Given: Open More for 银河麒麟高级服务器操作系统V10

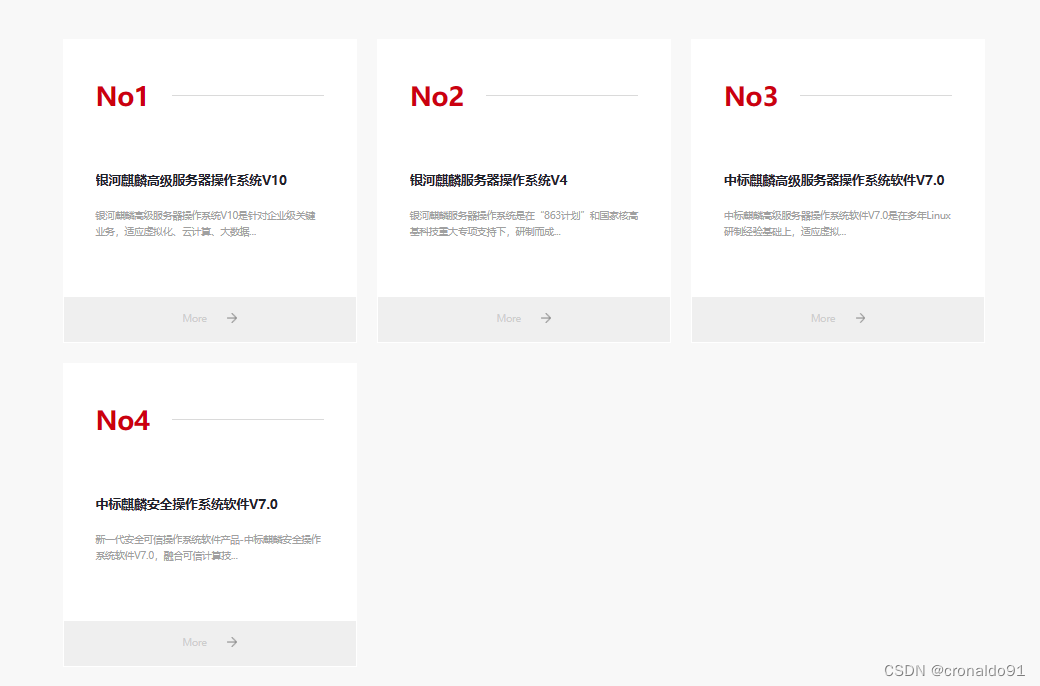Looking at the screenshot, I should click(210, 319).
